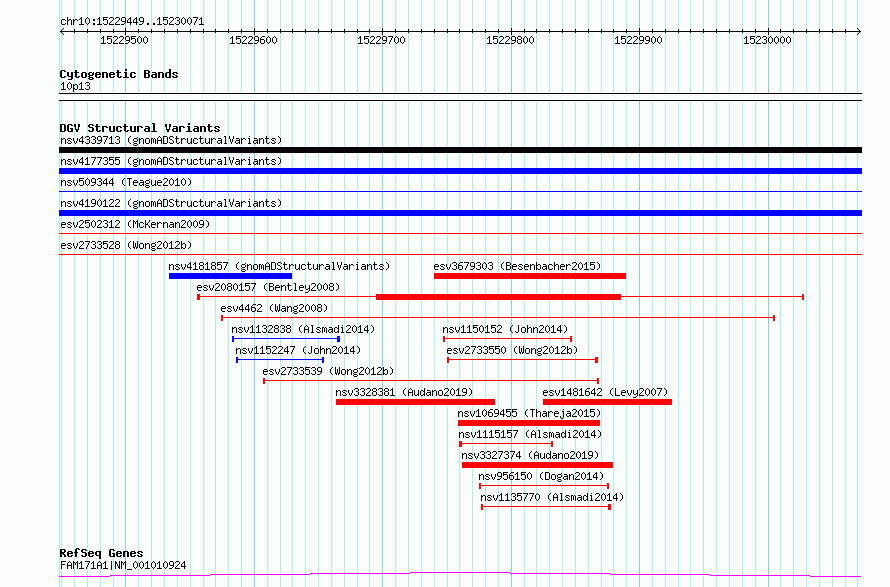Click the nsv4181857 gnomADStructuralVariants label

[279, 266]
